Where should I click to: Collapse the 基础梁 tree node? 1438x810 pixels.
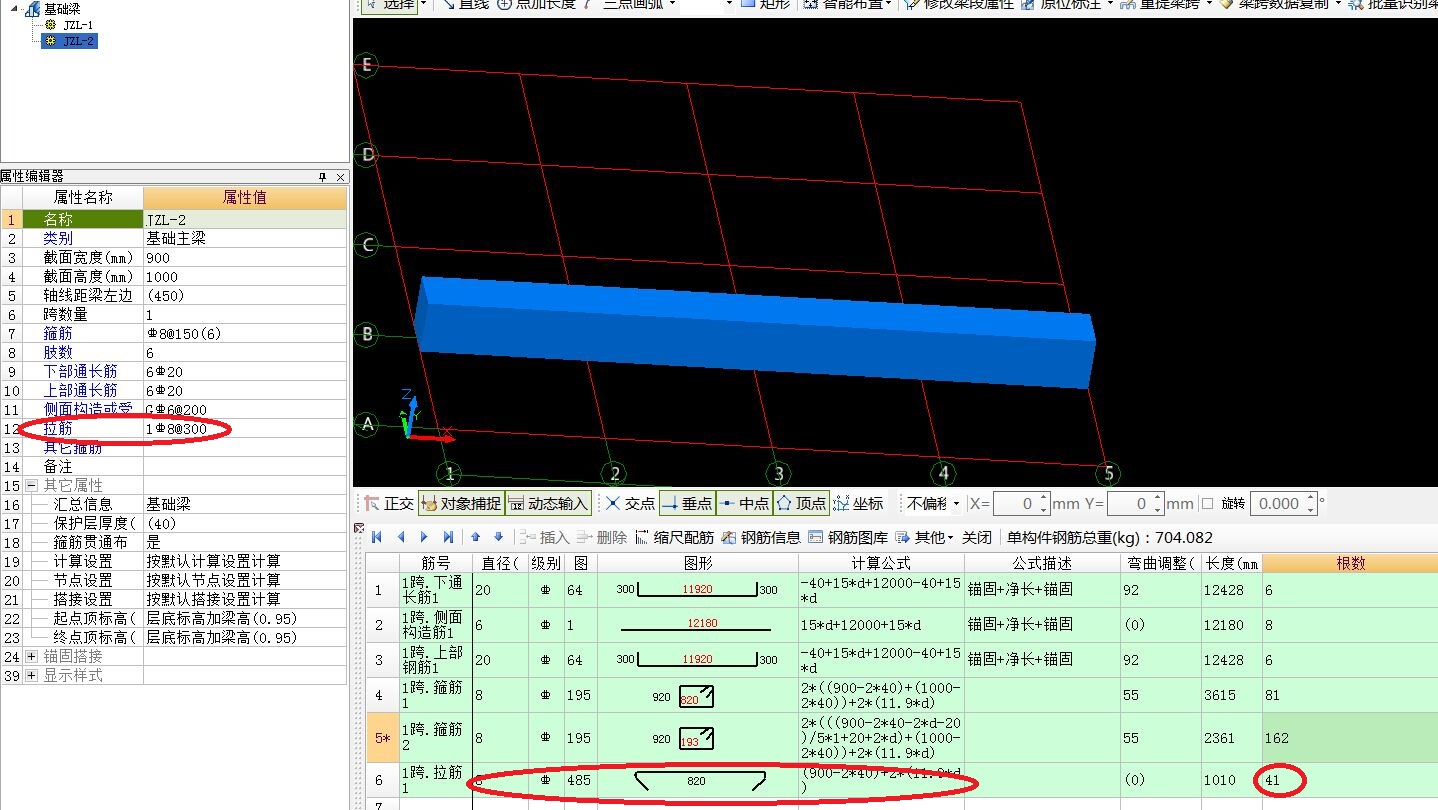point(12,9)
